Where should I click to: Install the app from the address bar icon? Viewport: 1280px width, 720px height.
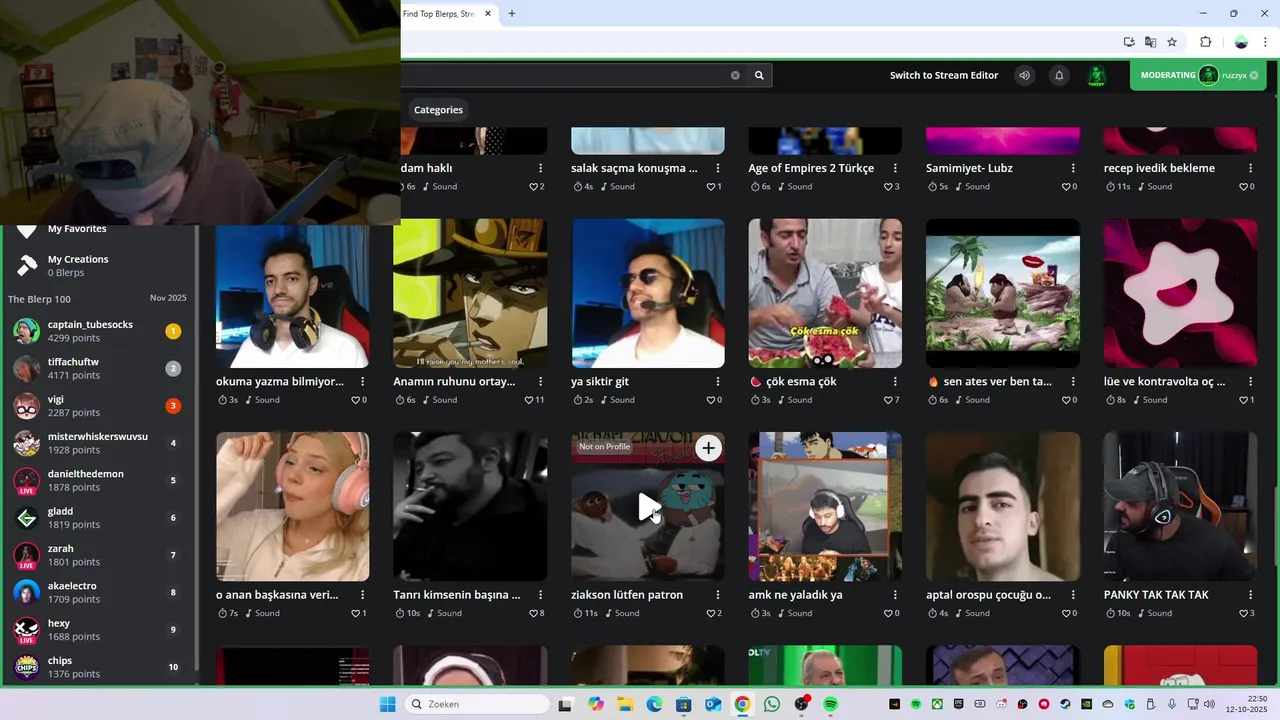pyautogui.click(x=1129, y=42)
